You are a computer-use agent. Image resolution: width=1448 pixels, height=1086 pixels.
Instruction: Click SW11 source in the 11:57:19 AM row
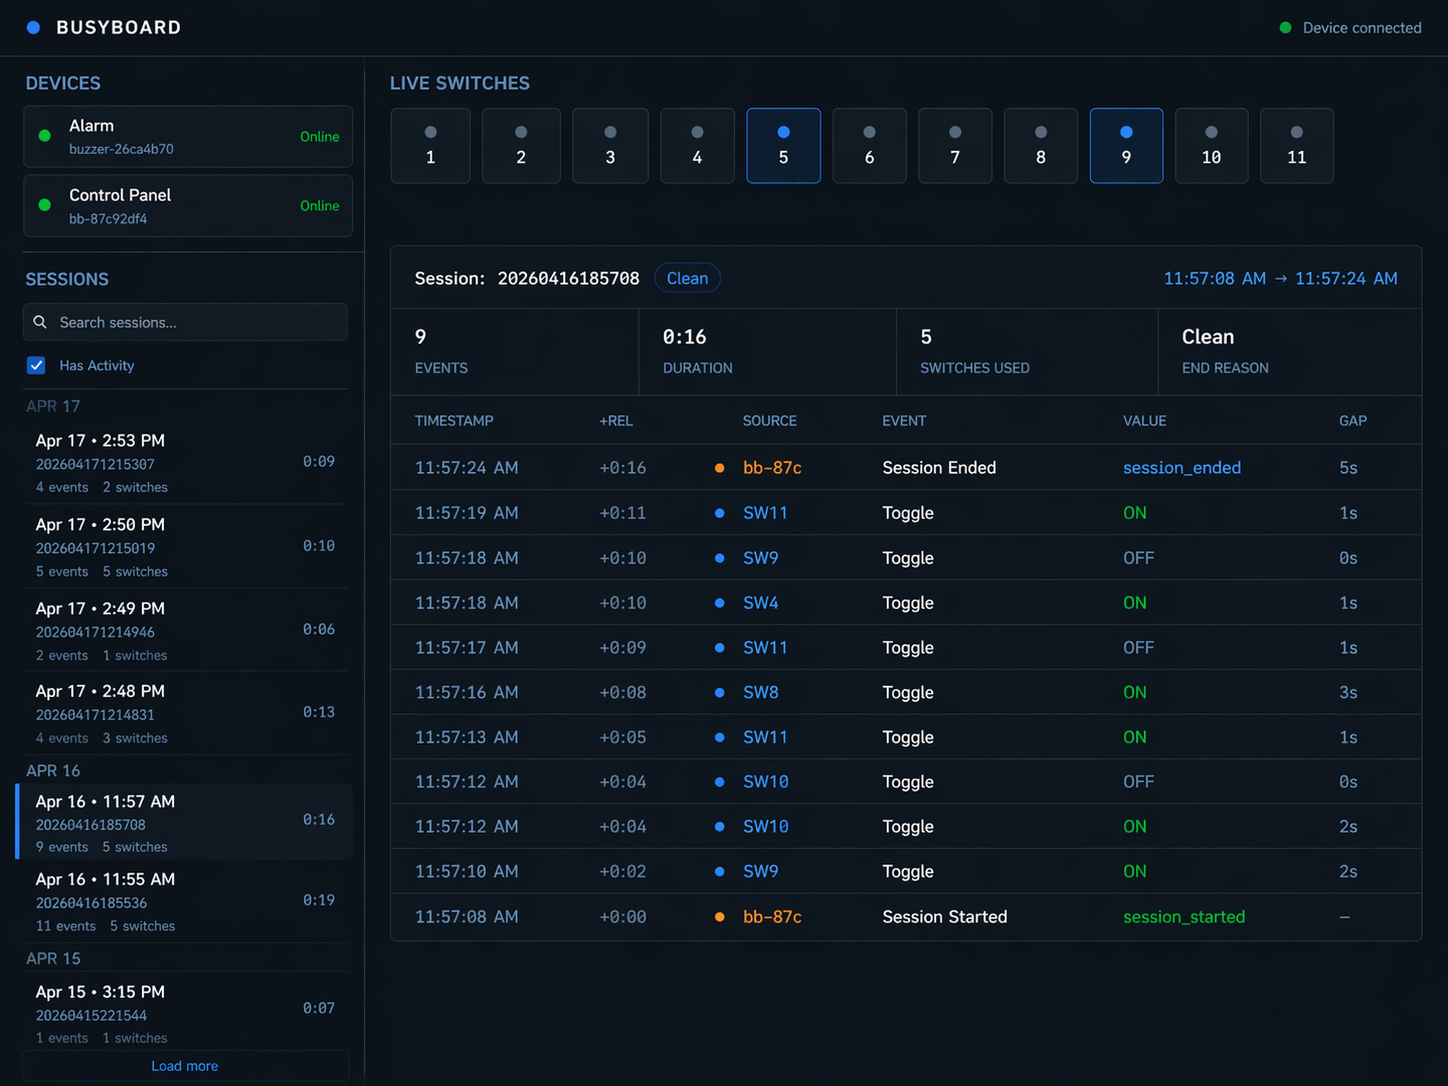[765, 513]
